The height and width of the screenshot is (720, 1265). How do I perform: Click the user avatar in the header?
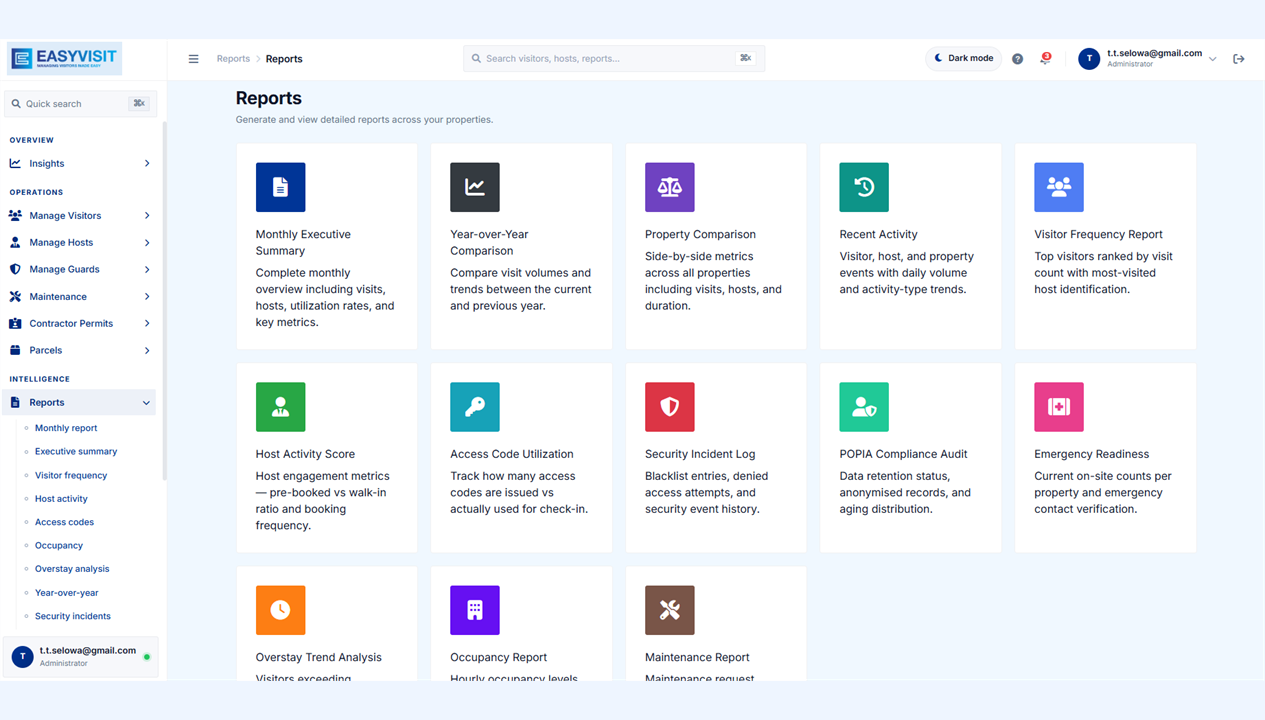point(1089,59)
